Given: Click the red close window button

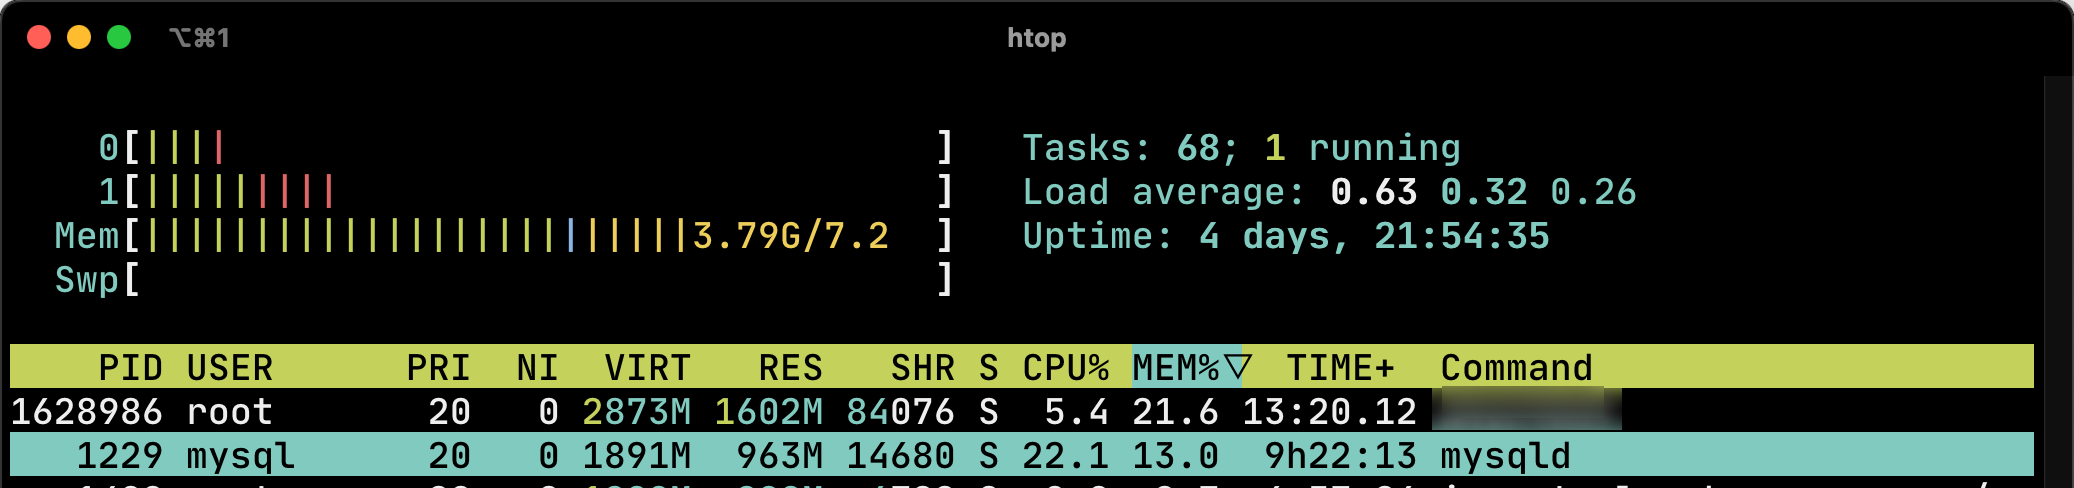Looking at the screenshot, I should pos(39,37).
